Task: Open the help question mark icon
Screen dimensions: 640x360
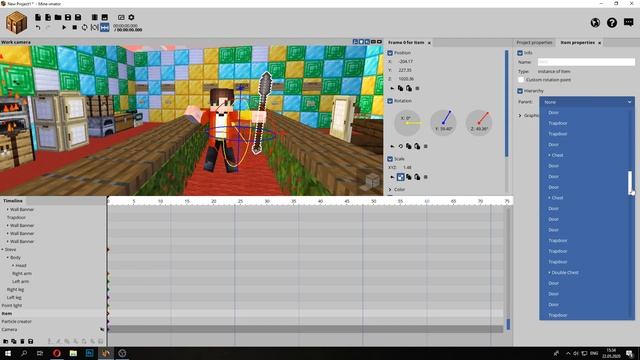Action: point(611,23)
